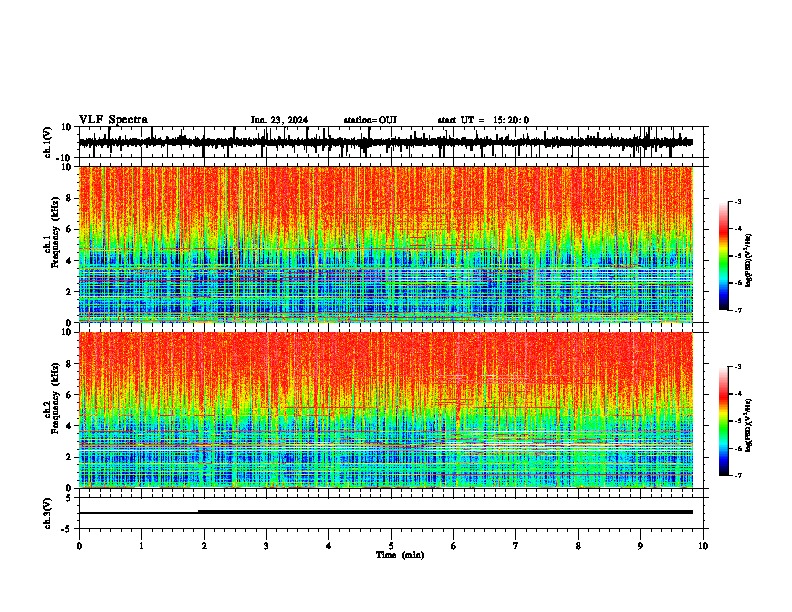Click the ch.1 voltage waveform trace
792x612 pixels.
pyautogui.click(x=385, y=142)
